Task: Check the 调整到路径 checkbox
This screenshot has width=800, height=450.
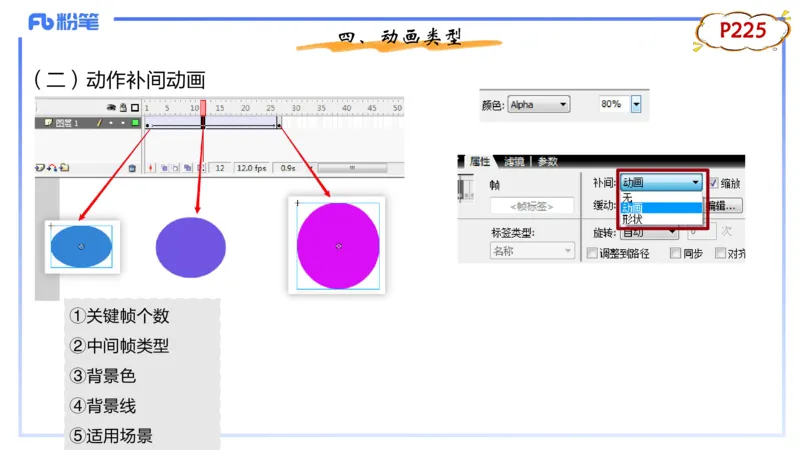Action: 592,253
